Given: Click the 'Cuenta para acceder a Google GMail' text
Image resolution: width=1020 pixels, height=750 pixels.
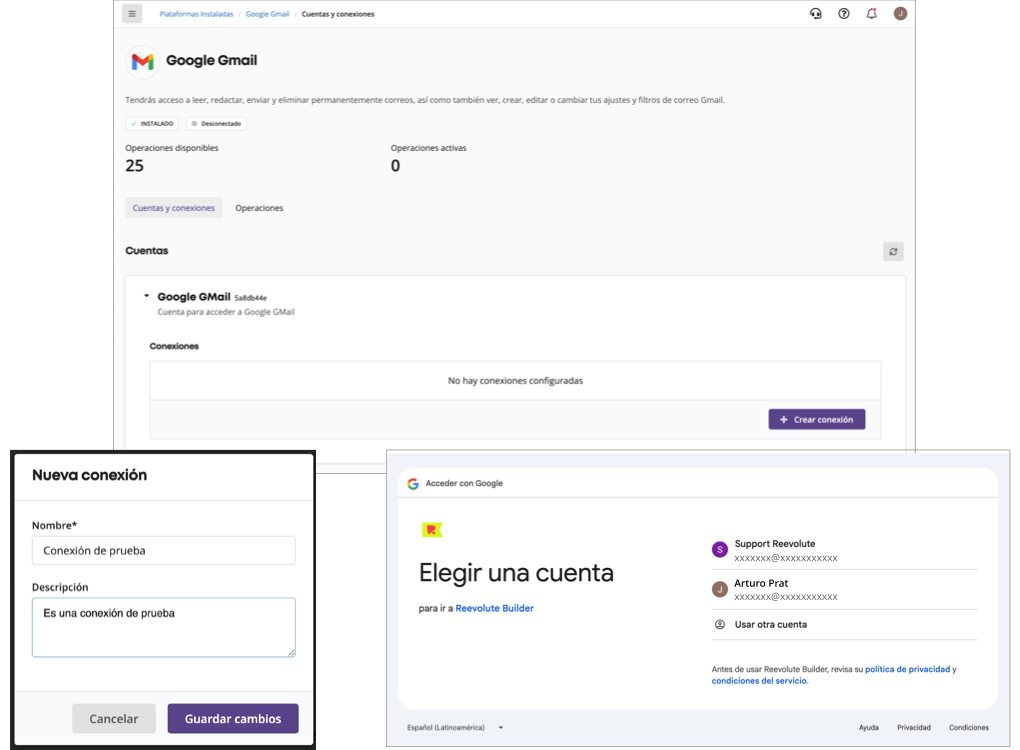Looking at the screenshot, I should coord(226,312).
